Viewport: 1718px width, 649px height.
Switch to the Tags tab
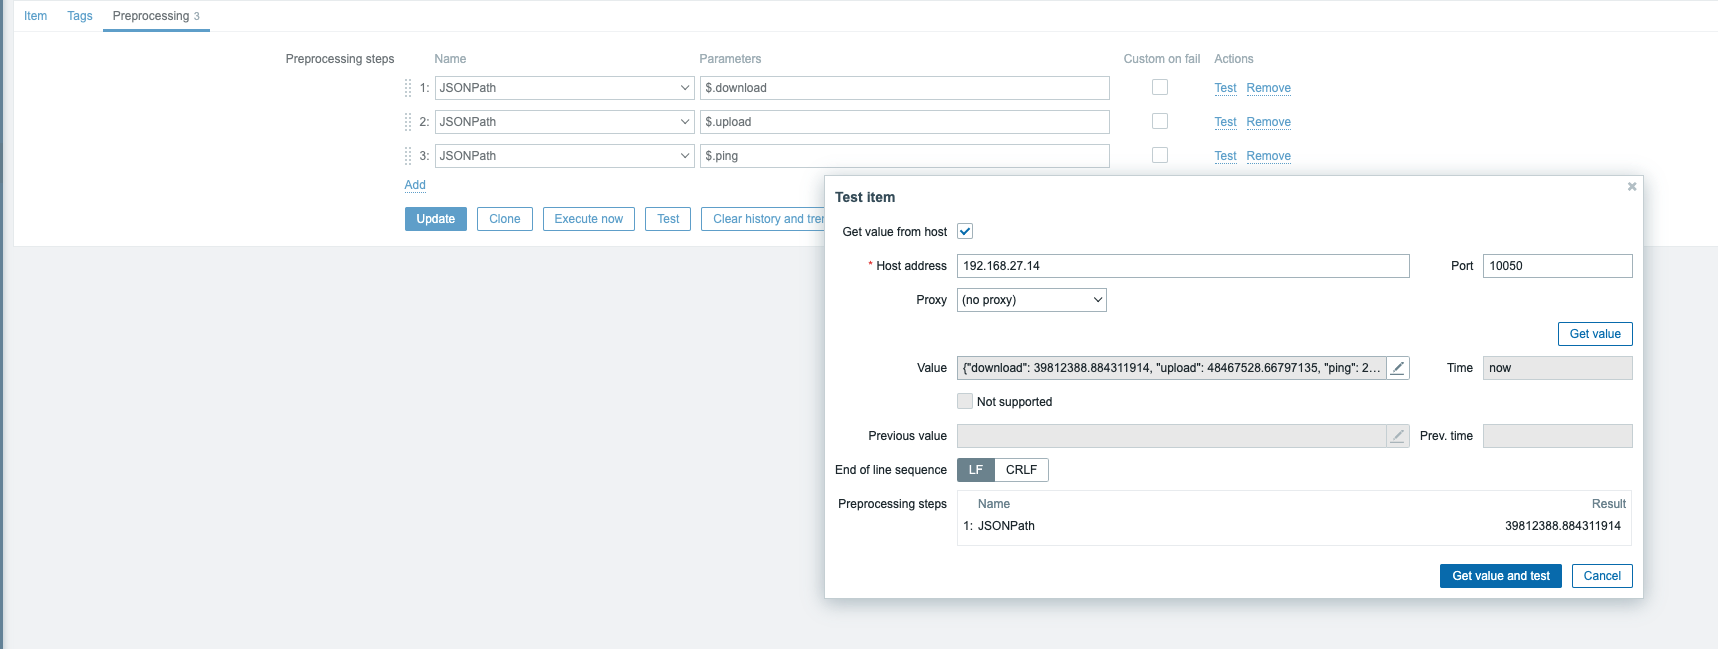[80, 16]
